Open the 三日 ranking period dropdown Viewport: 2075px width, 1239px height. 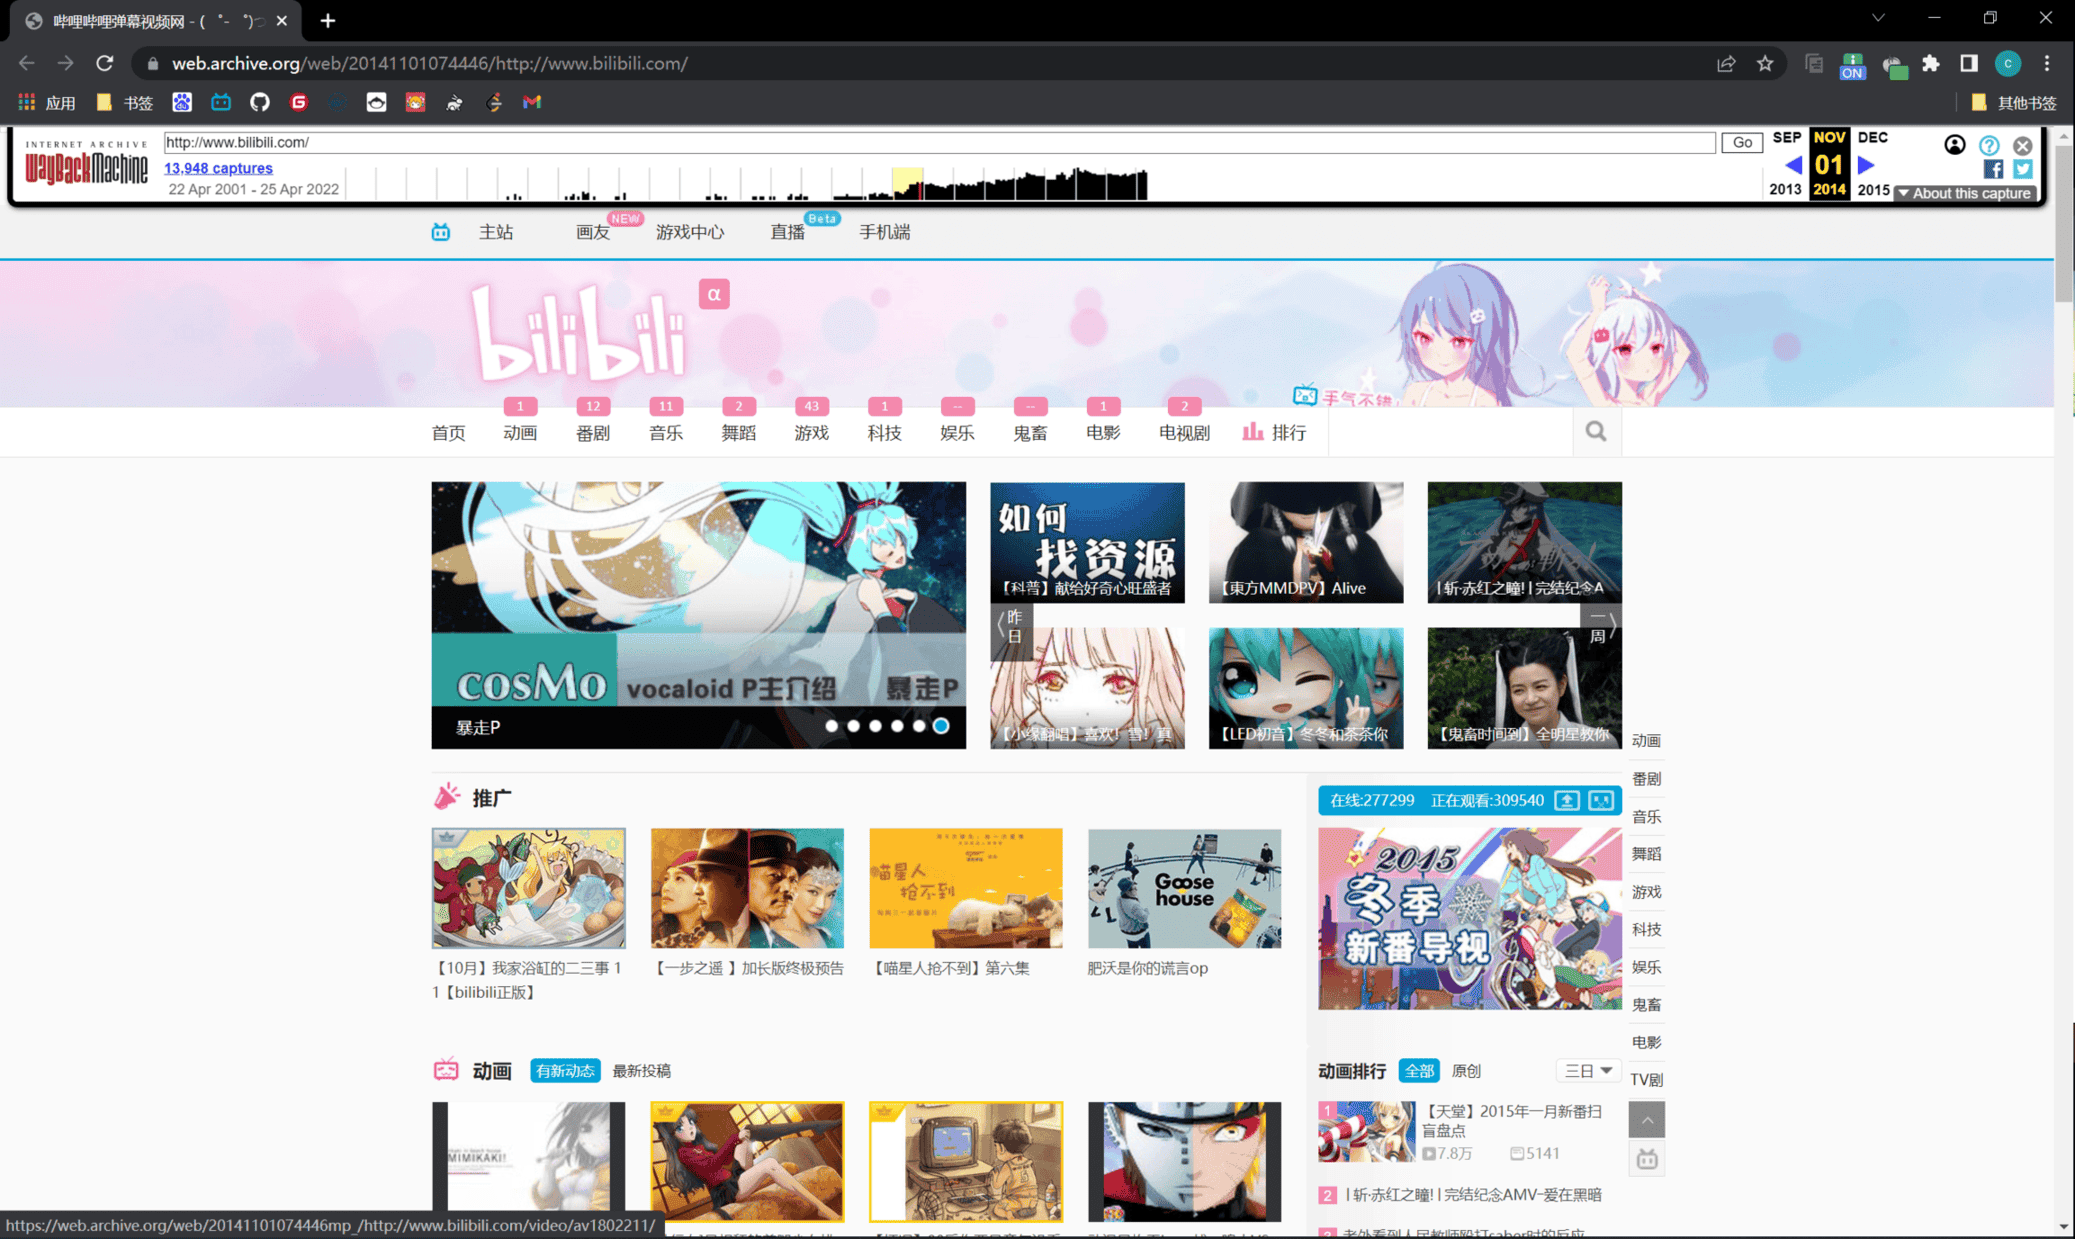pos(1587,1071)
